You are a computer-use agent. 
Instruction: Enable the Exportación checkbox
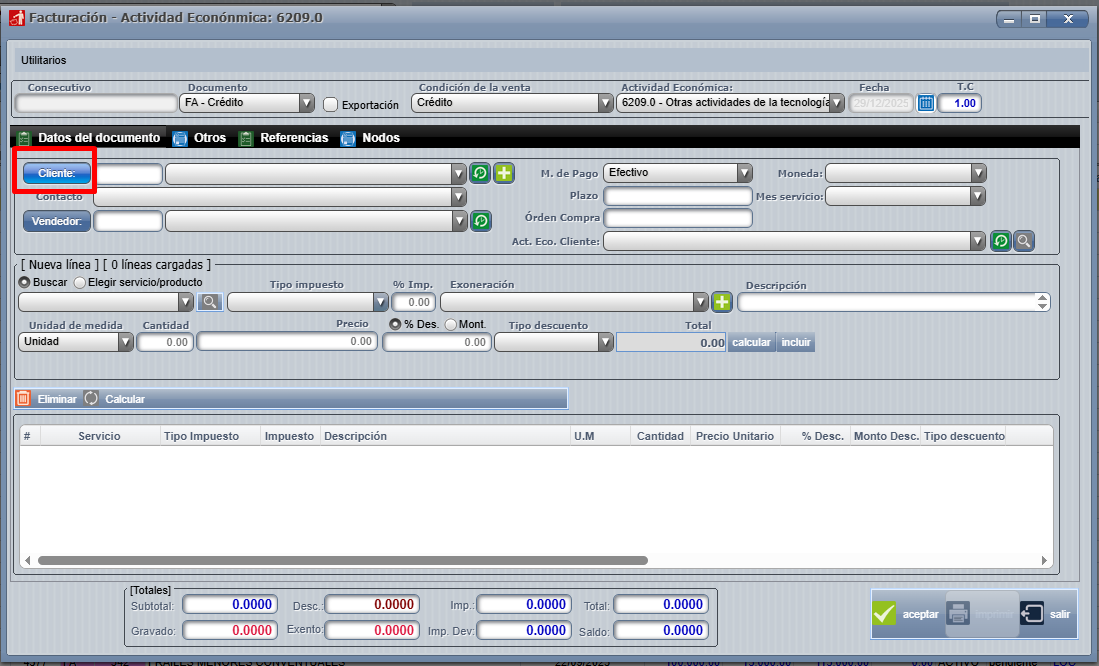(331, 104)
